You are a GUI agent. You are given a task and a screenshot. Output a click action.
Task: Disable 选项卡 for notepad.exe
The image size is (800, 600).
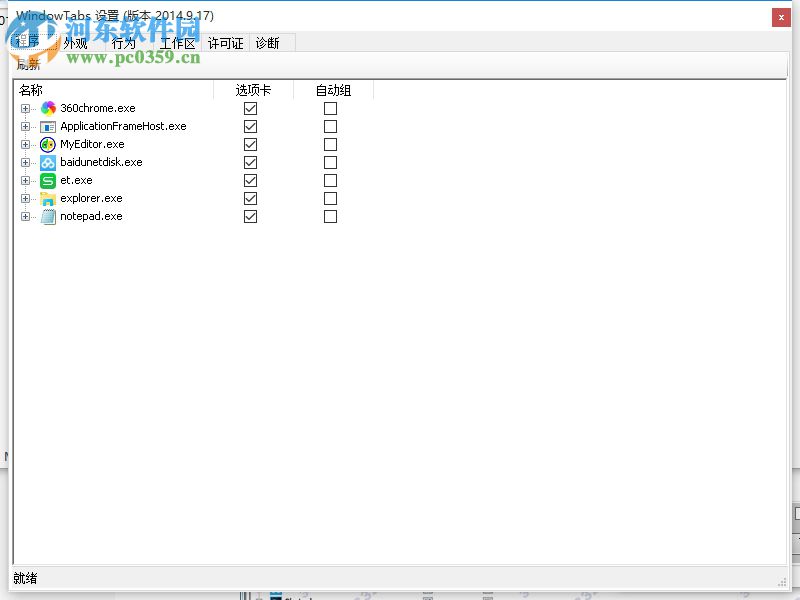coord(250,216)
